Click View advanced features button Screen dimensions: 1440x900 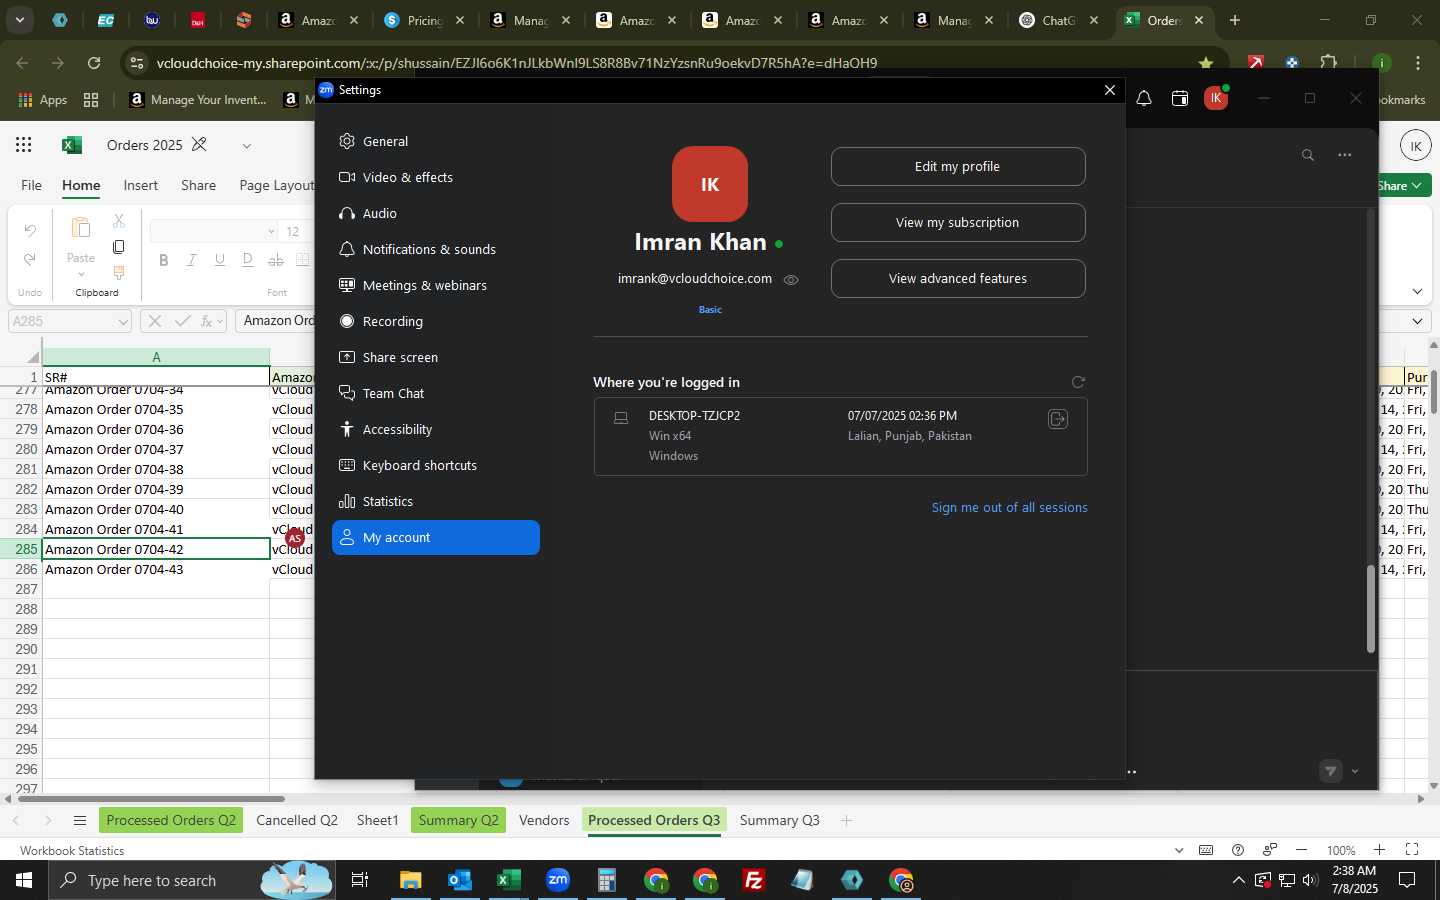pyautogui.click(x=958, y=279)
